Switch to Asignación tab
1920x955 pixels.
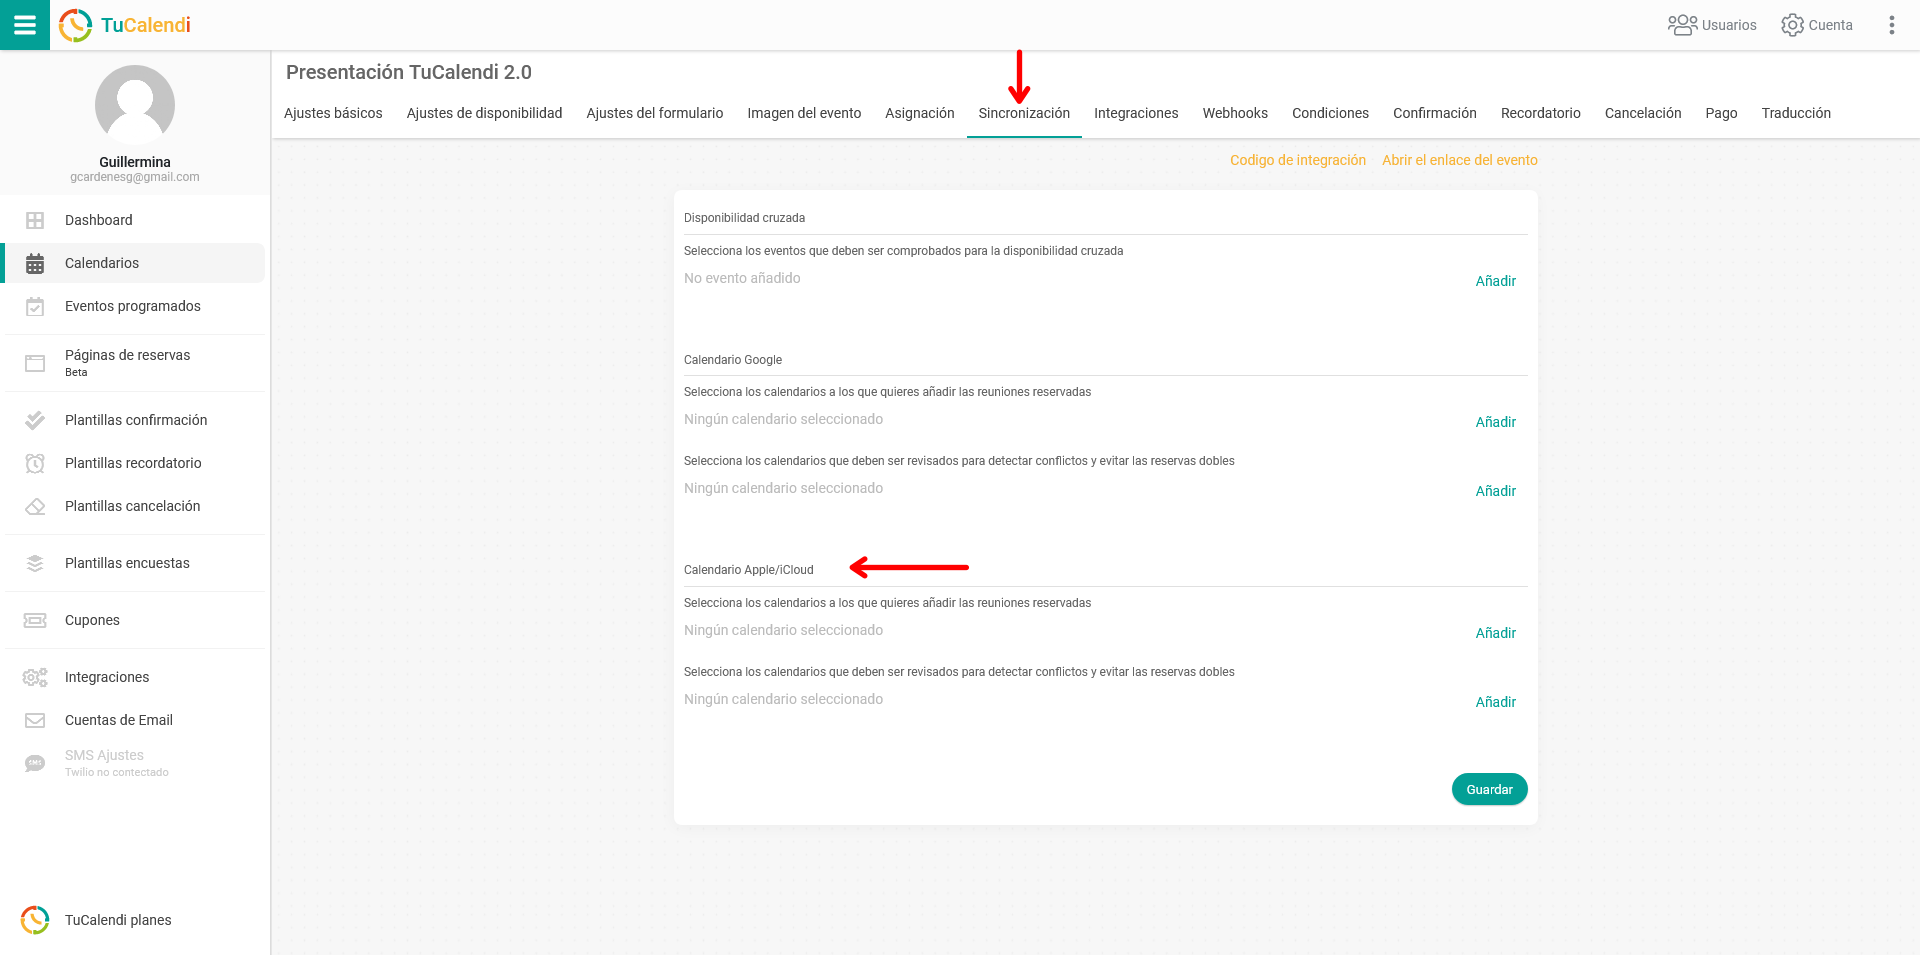point(920,113)
